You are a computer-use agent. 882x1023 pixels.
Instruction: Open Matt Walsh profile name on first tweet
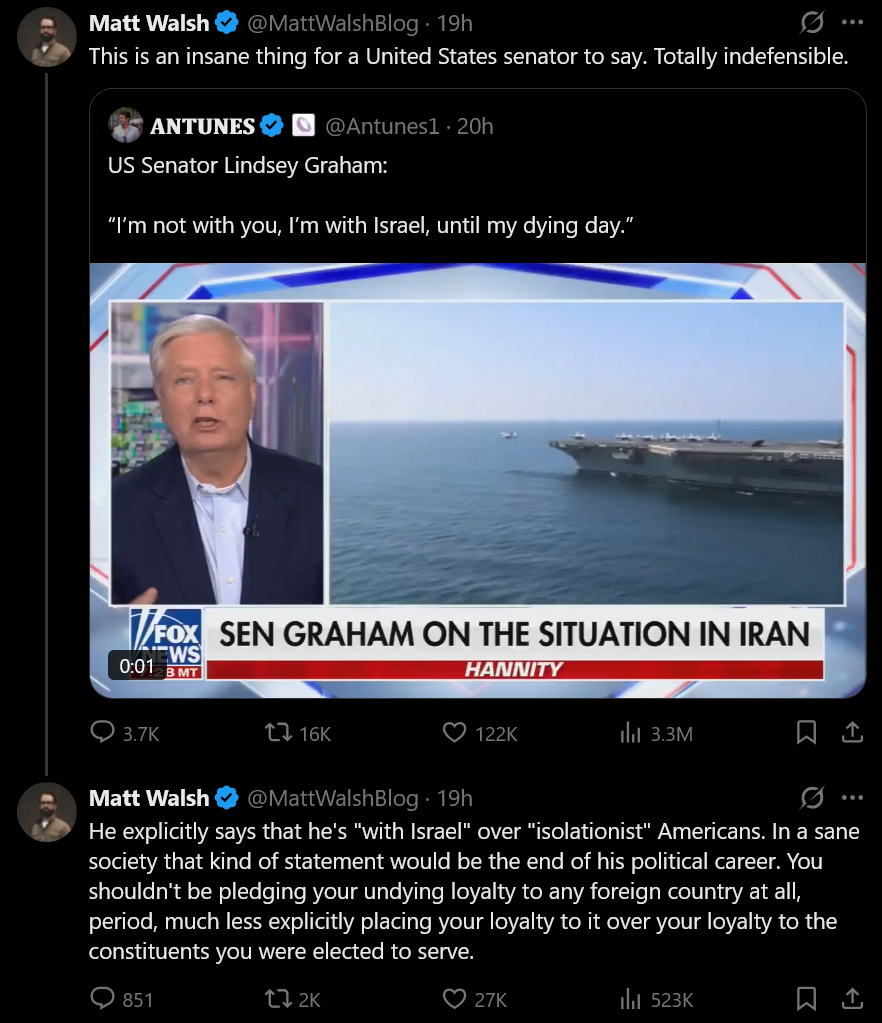(149, 23)
